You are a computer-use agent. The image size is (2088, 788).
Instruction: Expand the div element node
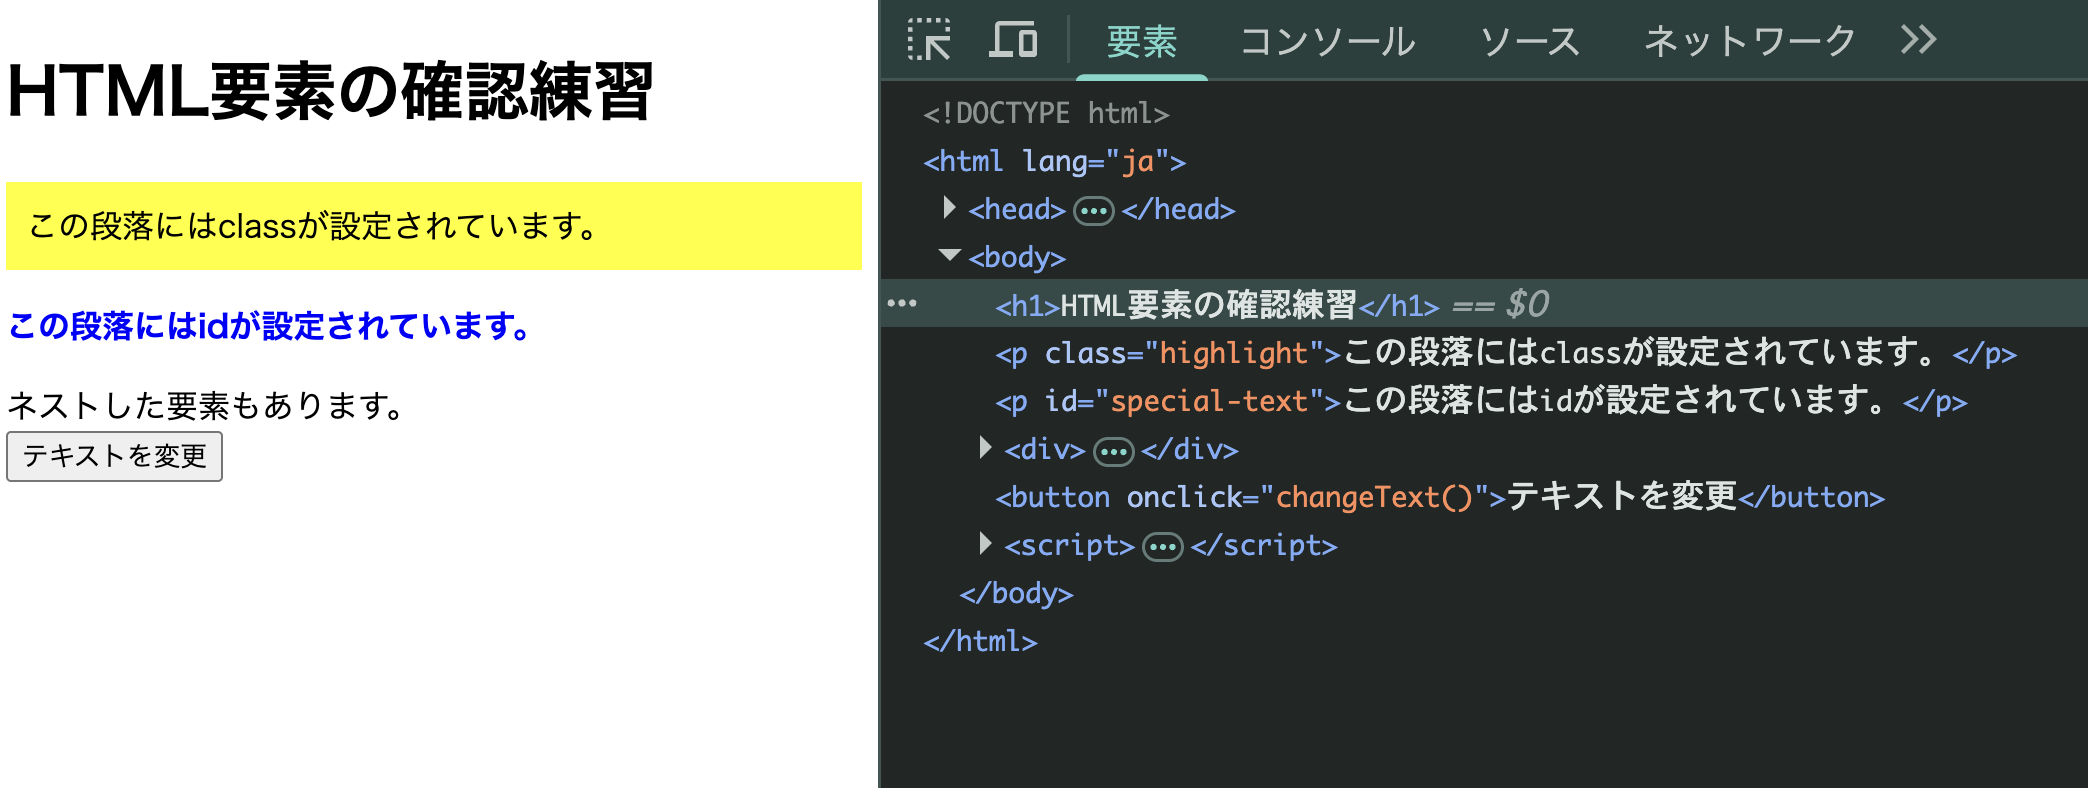coord(985,448)
